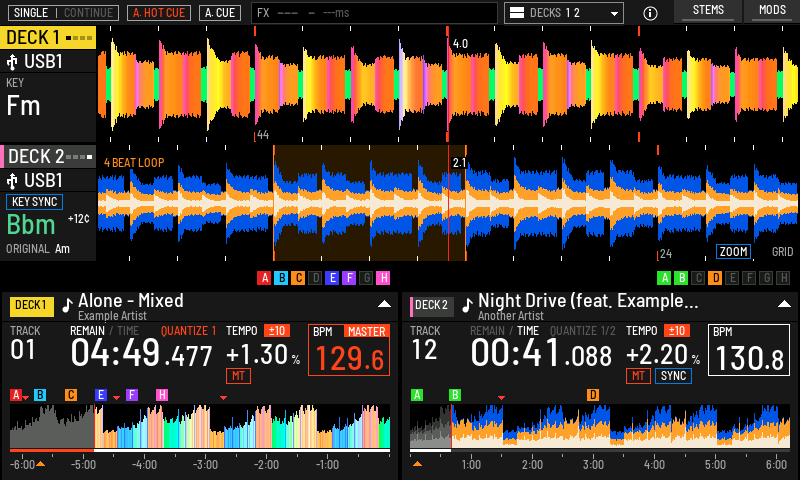Toggle Deck 1 MT master tempo
Screen dimensions: 800x480
pyautogui.click(x=238, y=376)
